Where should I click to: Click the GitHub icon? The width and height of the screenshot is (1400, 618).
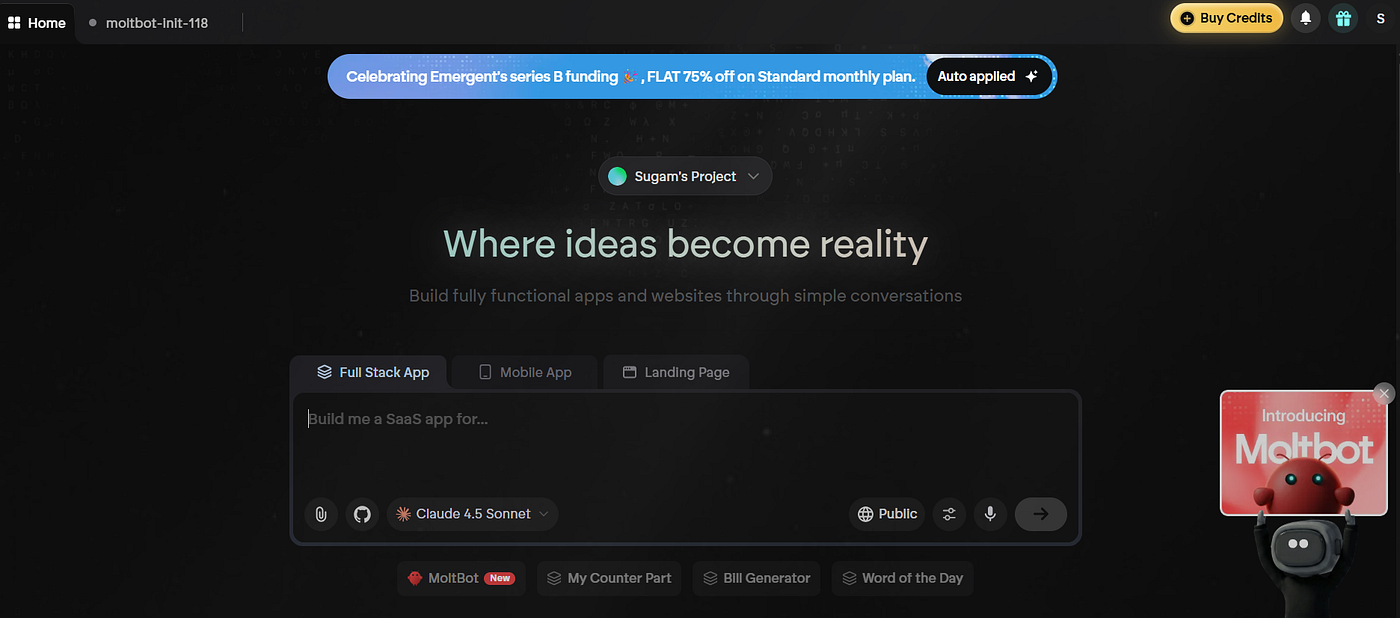tap(362, 514)
